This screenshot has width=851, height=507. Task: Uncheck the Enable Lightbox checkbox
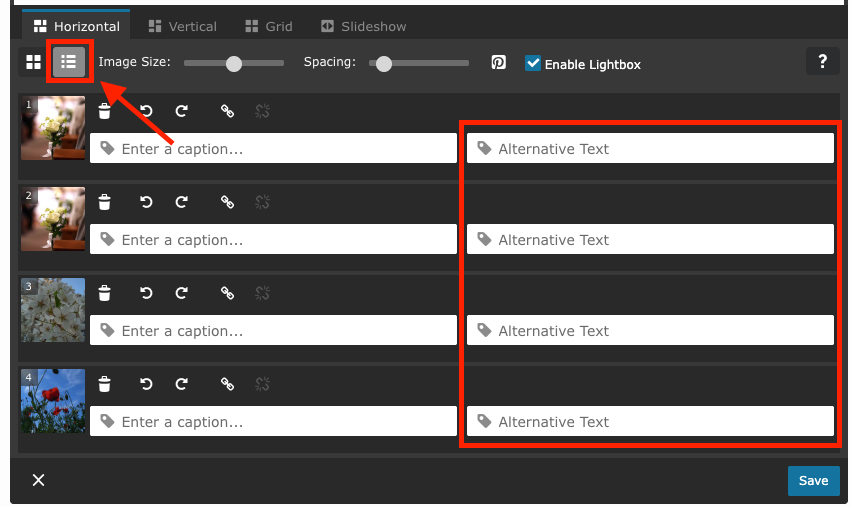coord(533,64)
